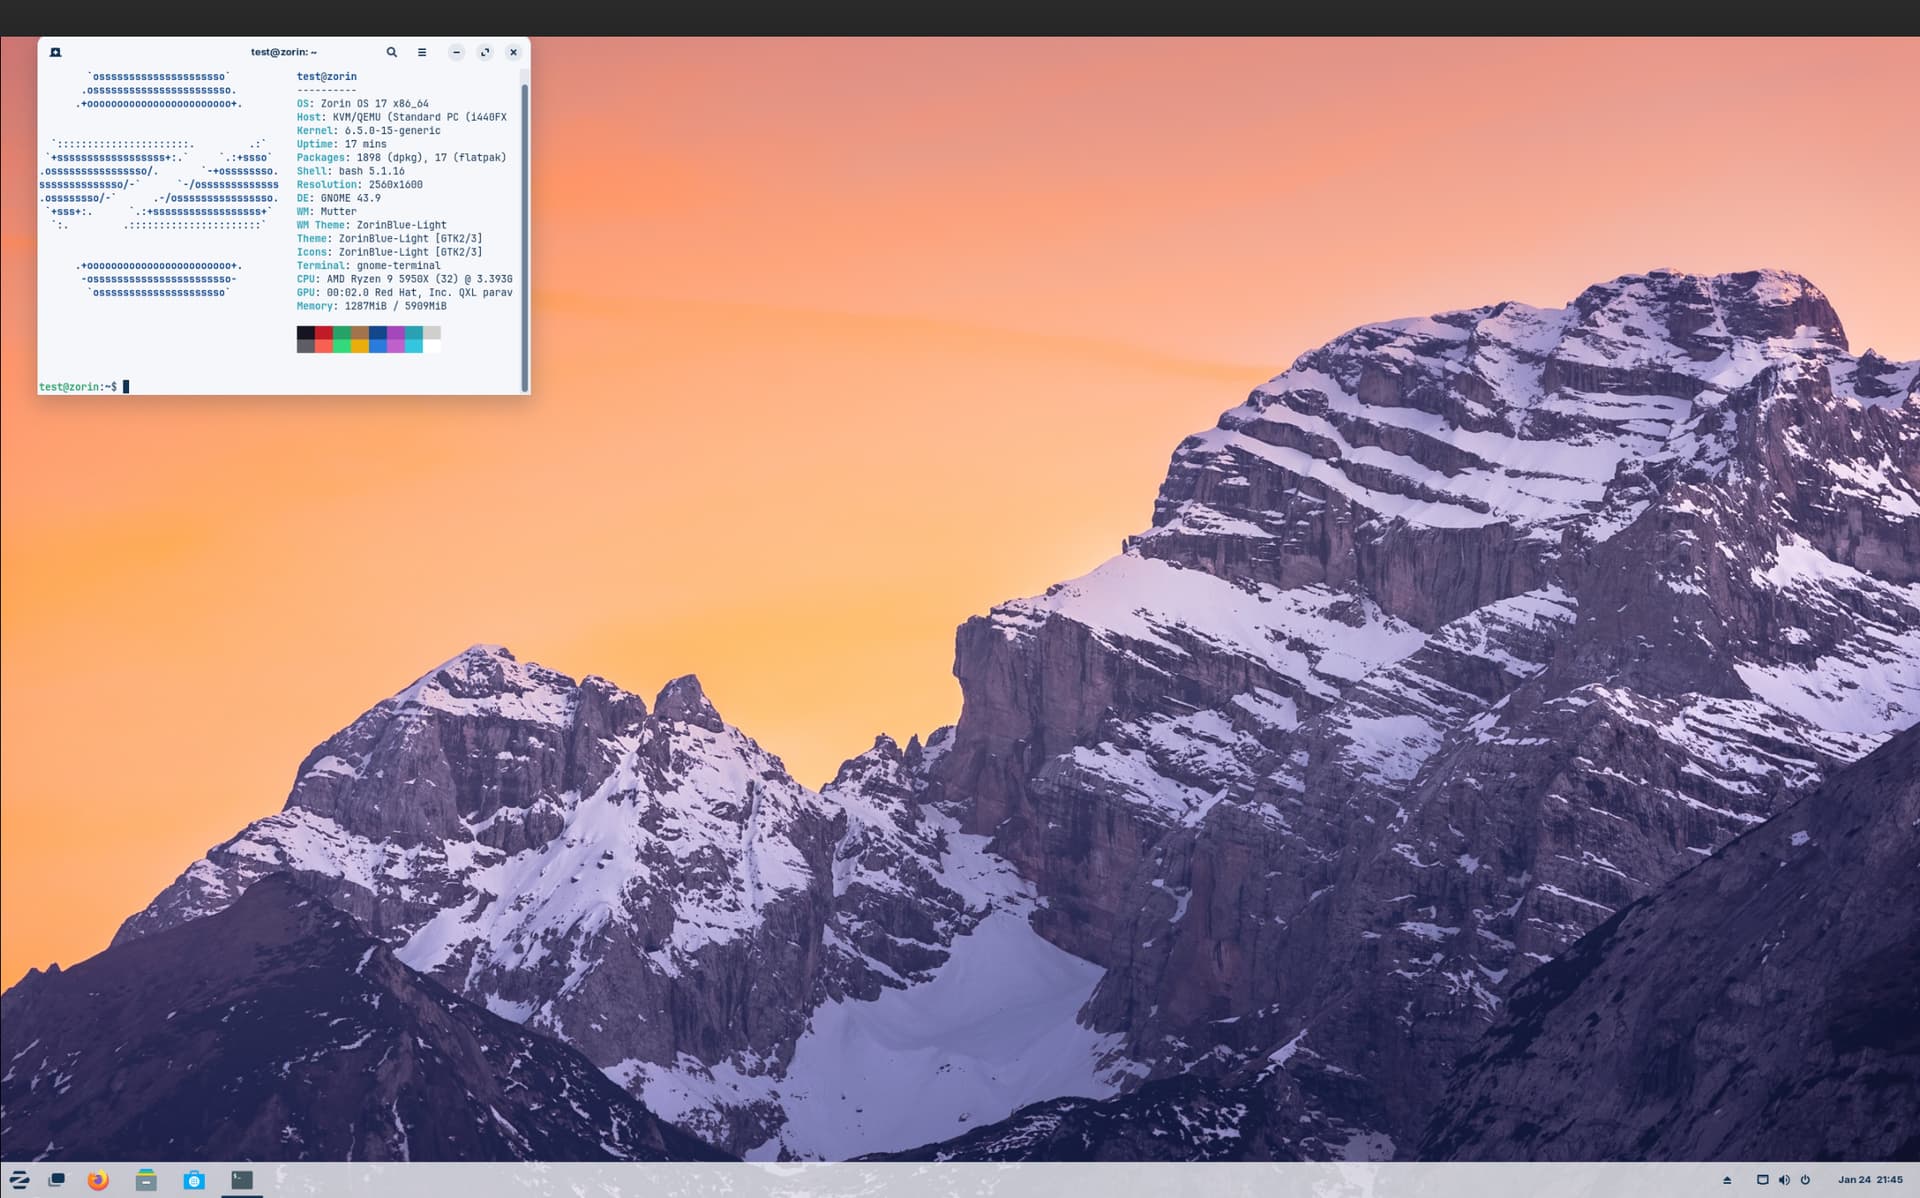
Task: Click the removable drives eject icon
Action: click(1727, 1180)
